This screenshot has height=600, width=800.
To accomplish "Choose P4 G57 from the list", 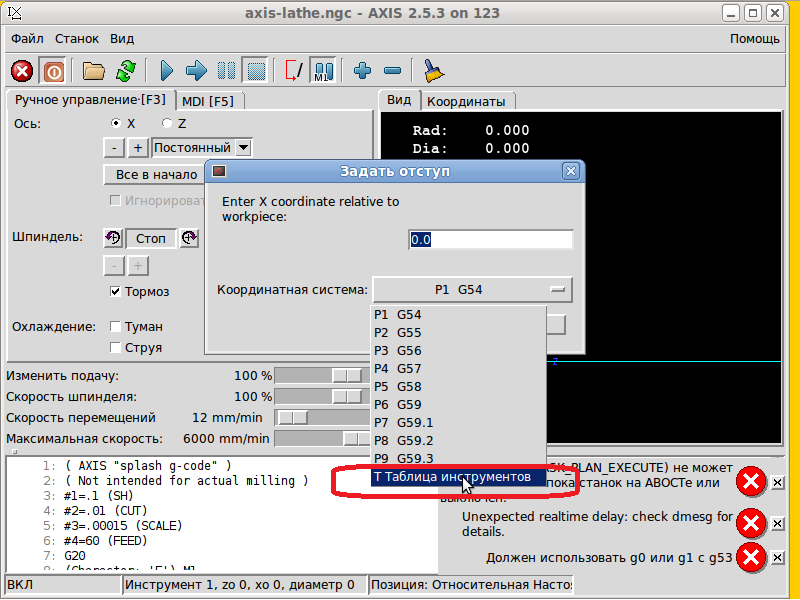I will (x=458, y=368).
